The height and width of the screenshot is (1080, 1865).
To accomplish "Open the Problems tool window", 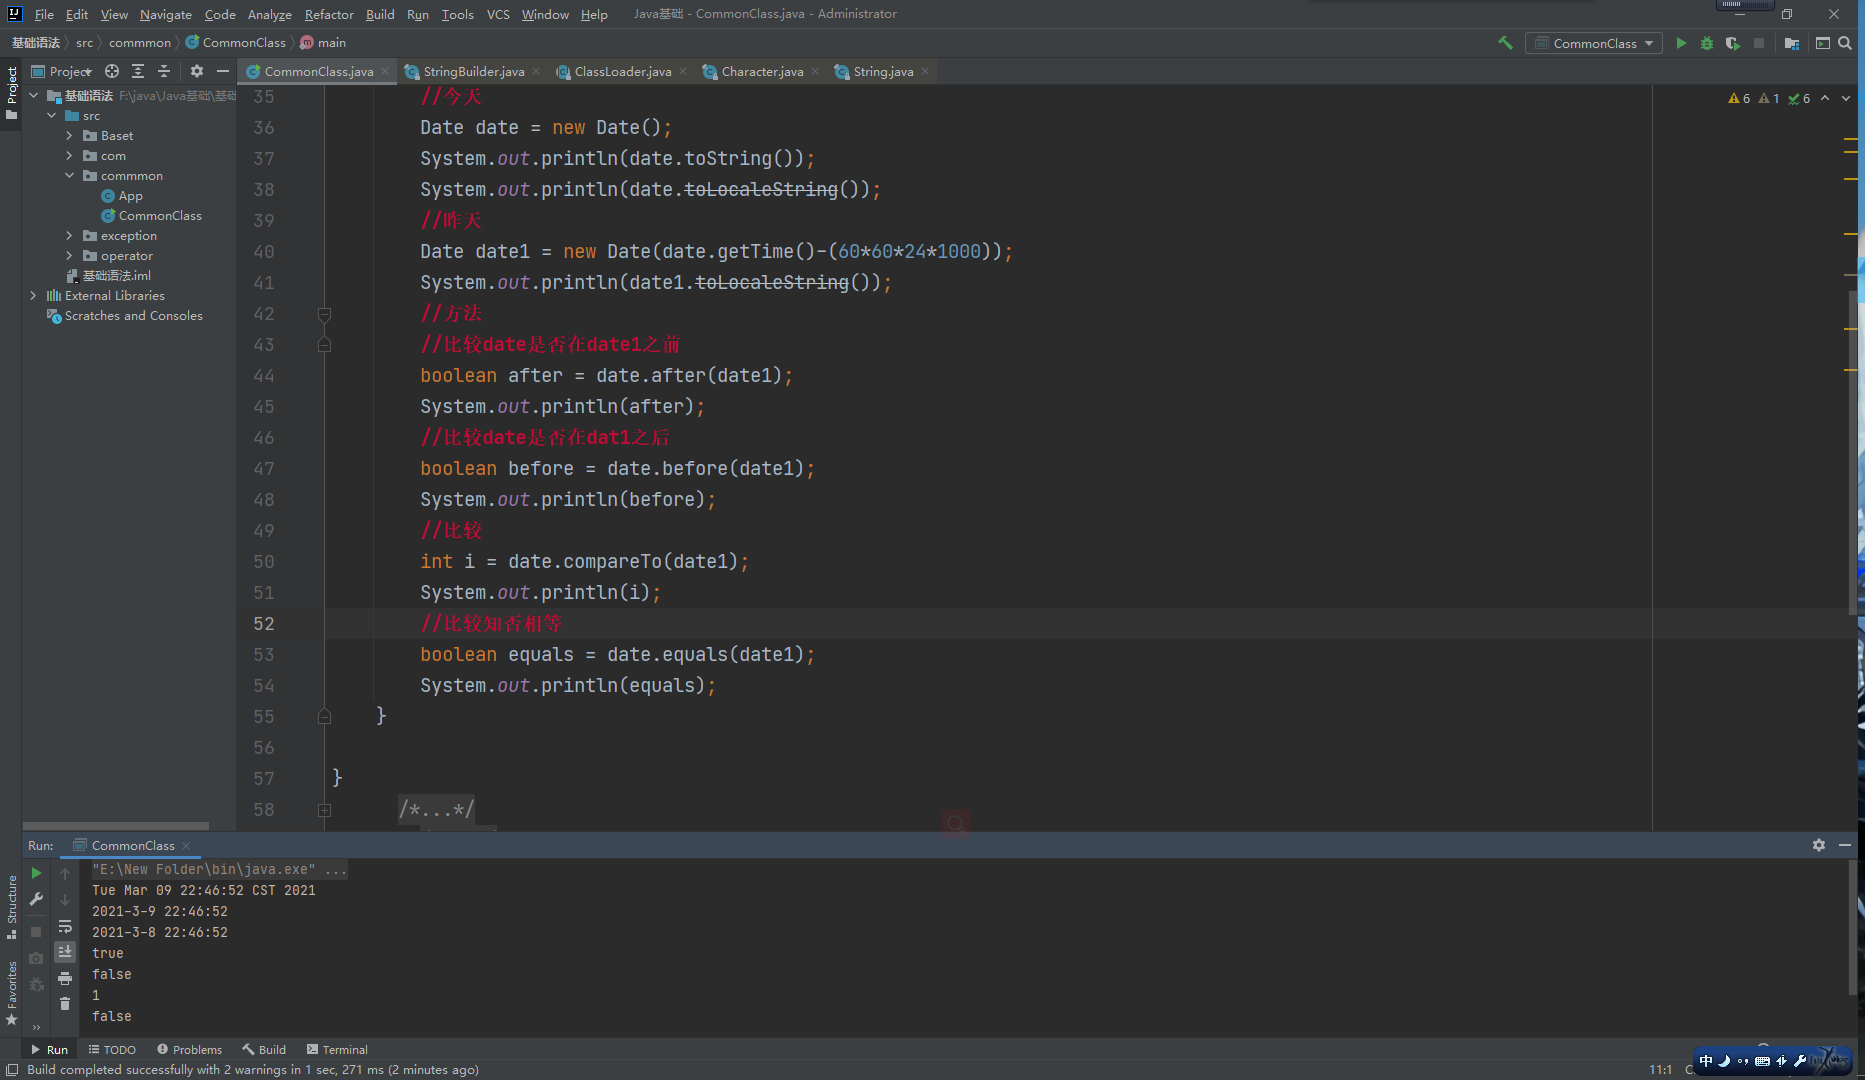I will 190,1049.
